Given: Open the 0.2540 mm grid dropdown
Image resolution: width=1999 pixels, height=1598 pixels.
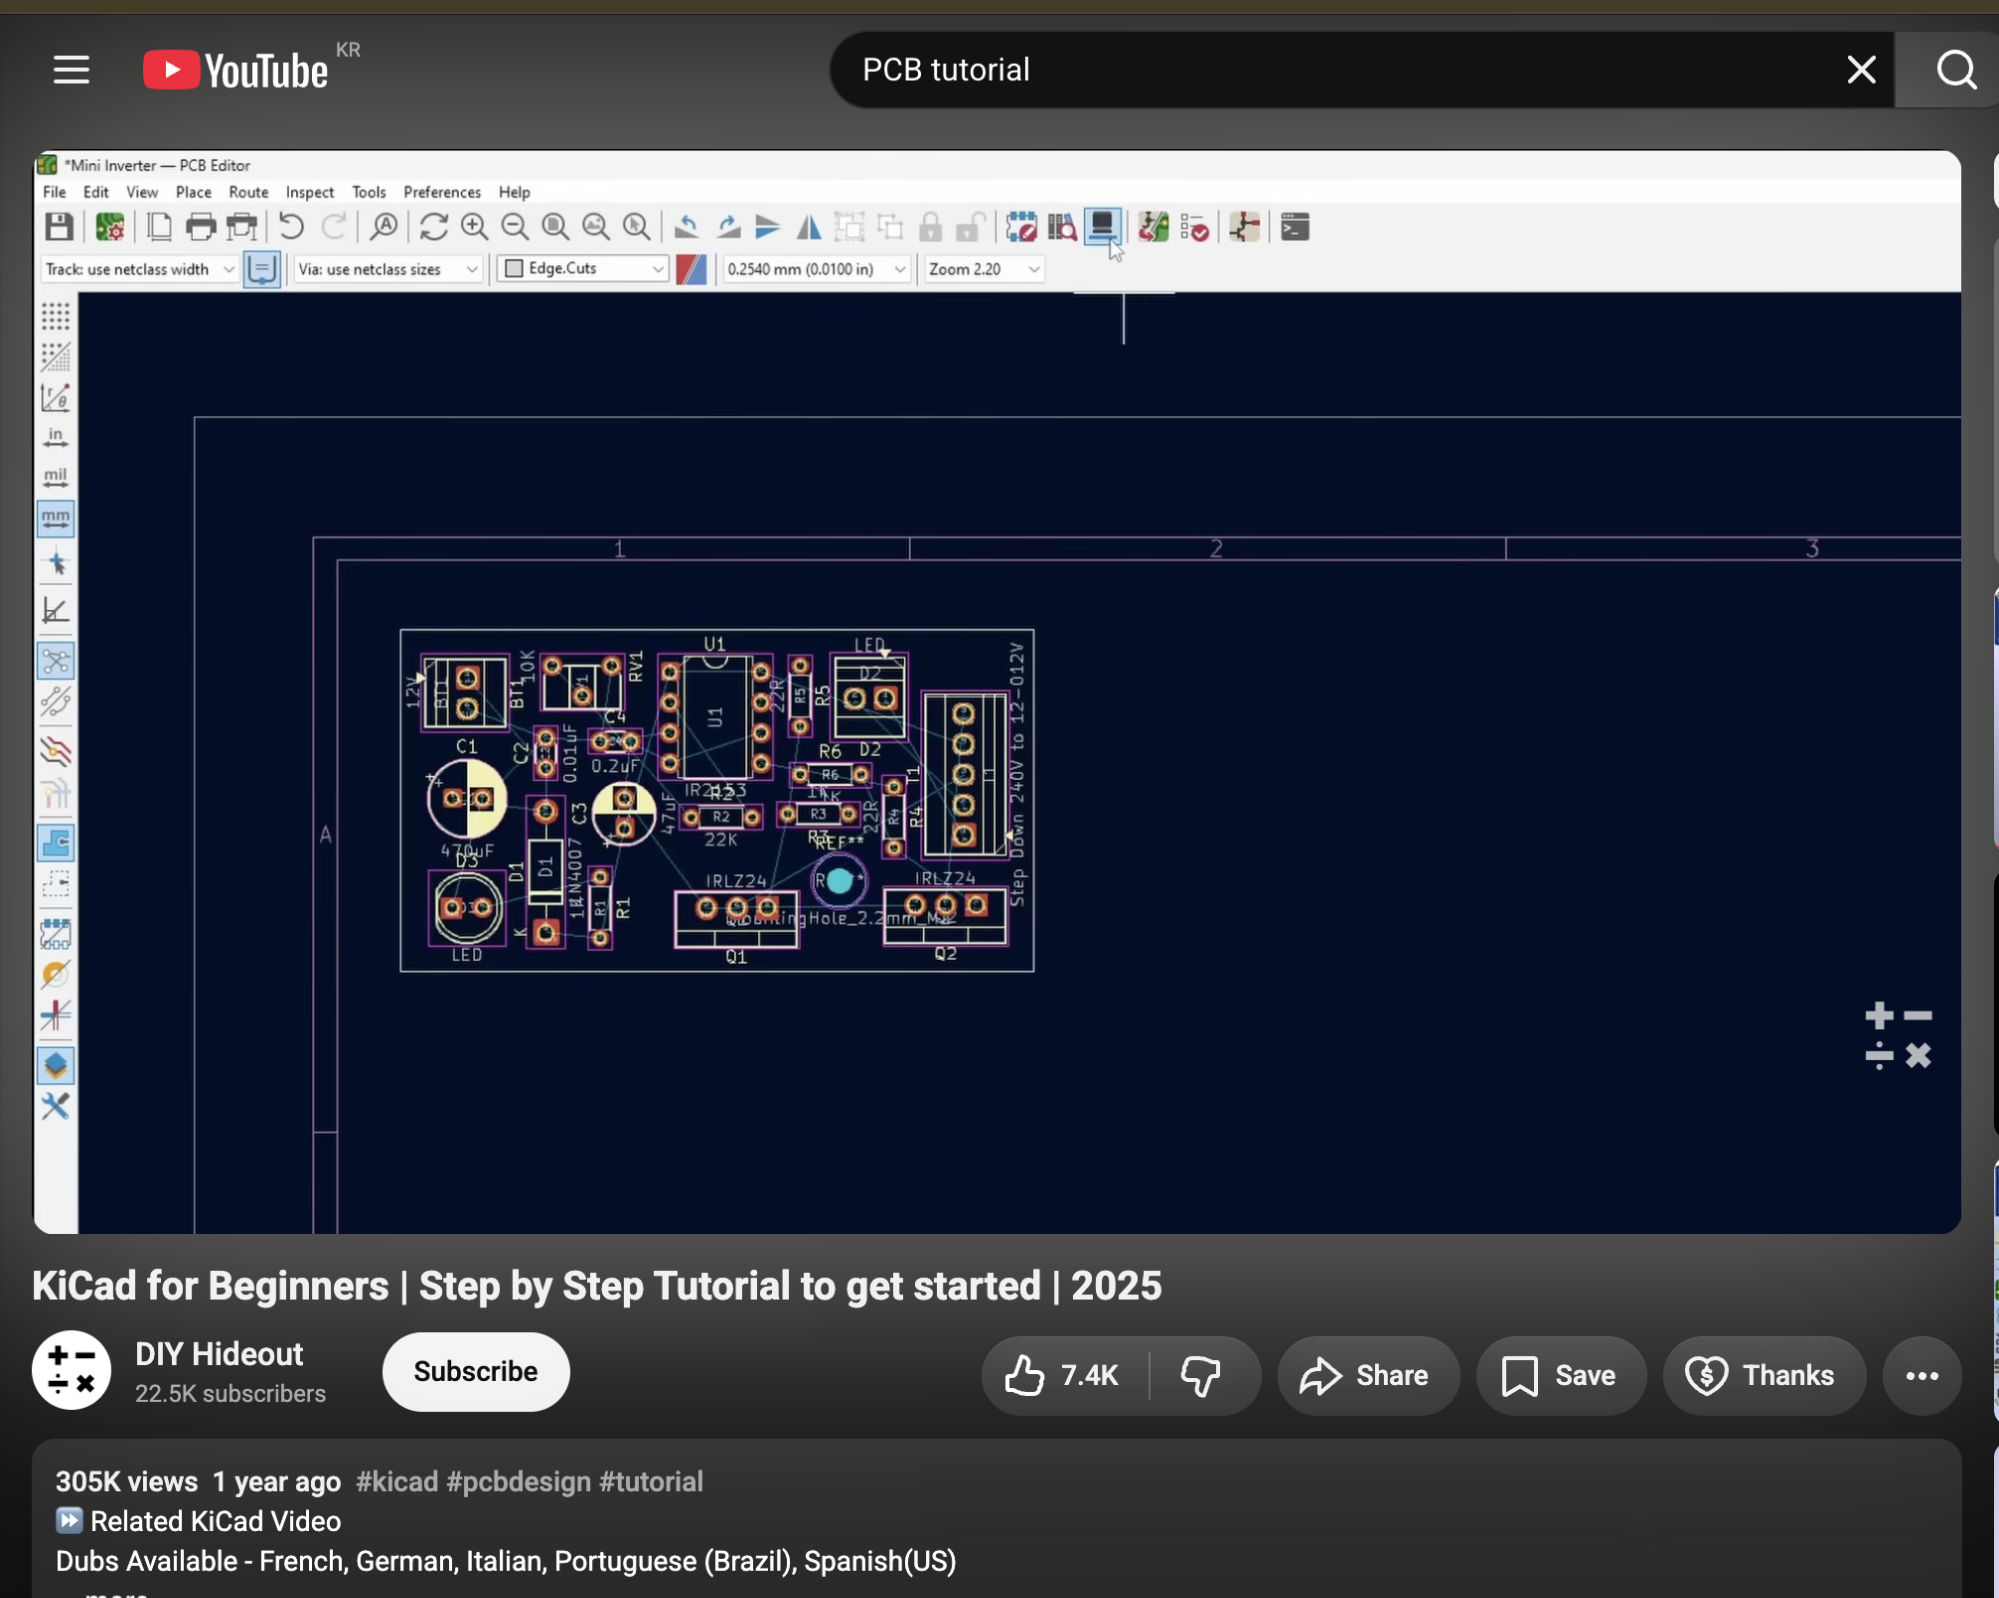Looking at the screenshot, I should point(816,269).
